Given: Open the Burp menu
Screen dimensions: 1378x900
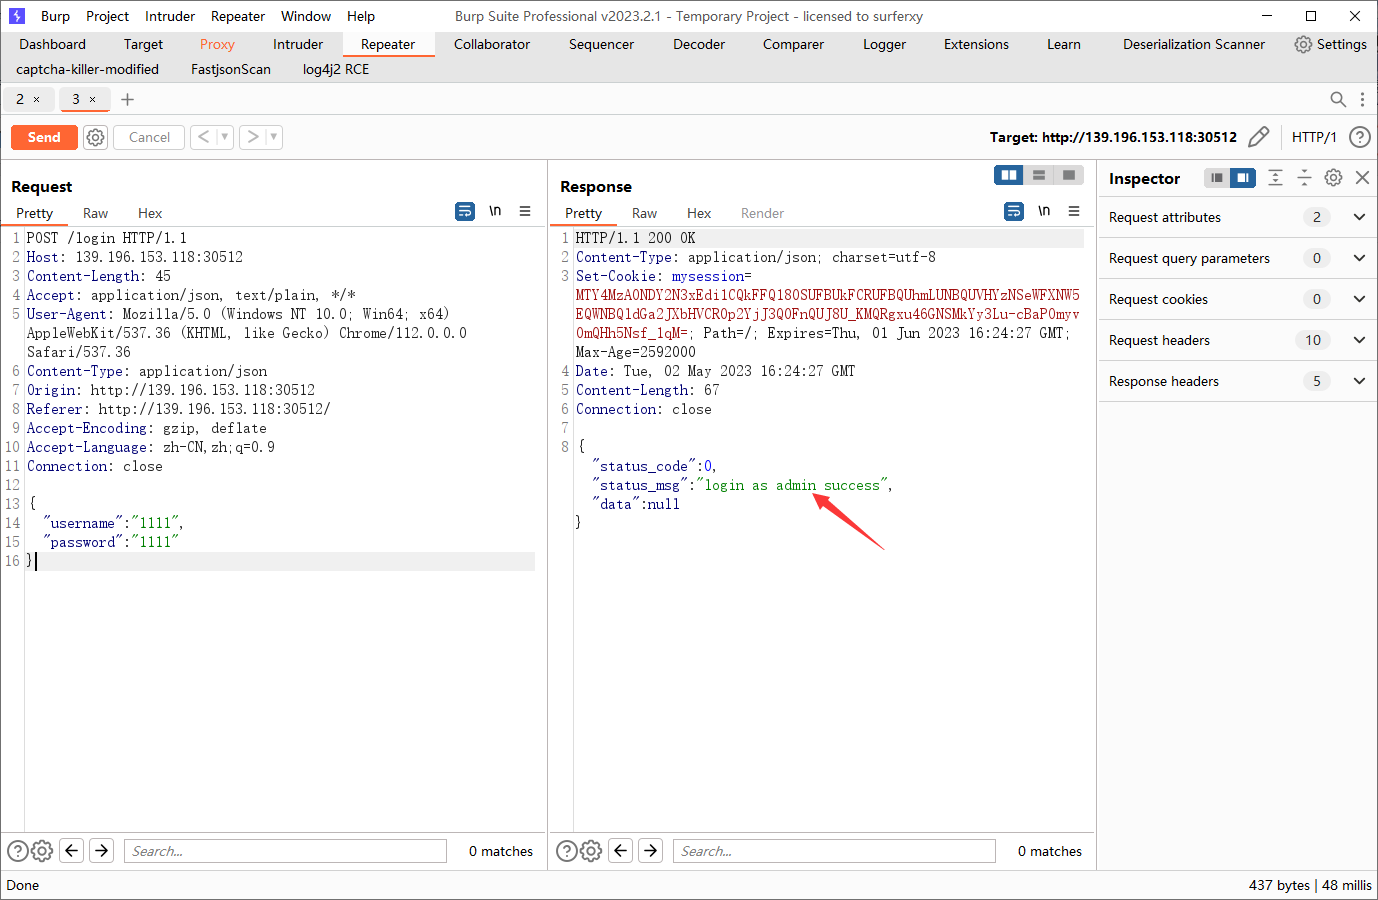Looking at the screenshot, I should (x=55, y=16).
